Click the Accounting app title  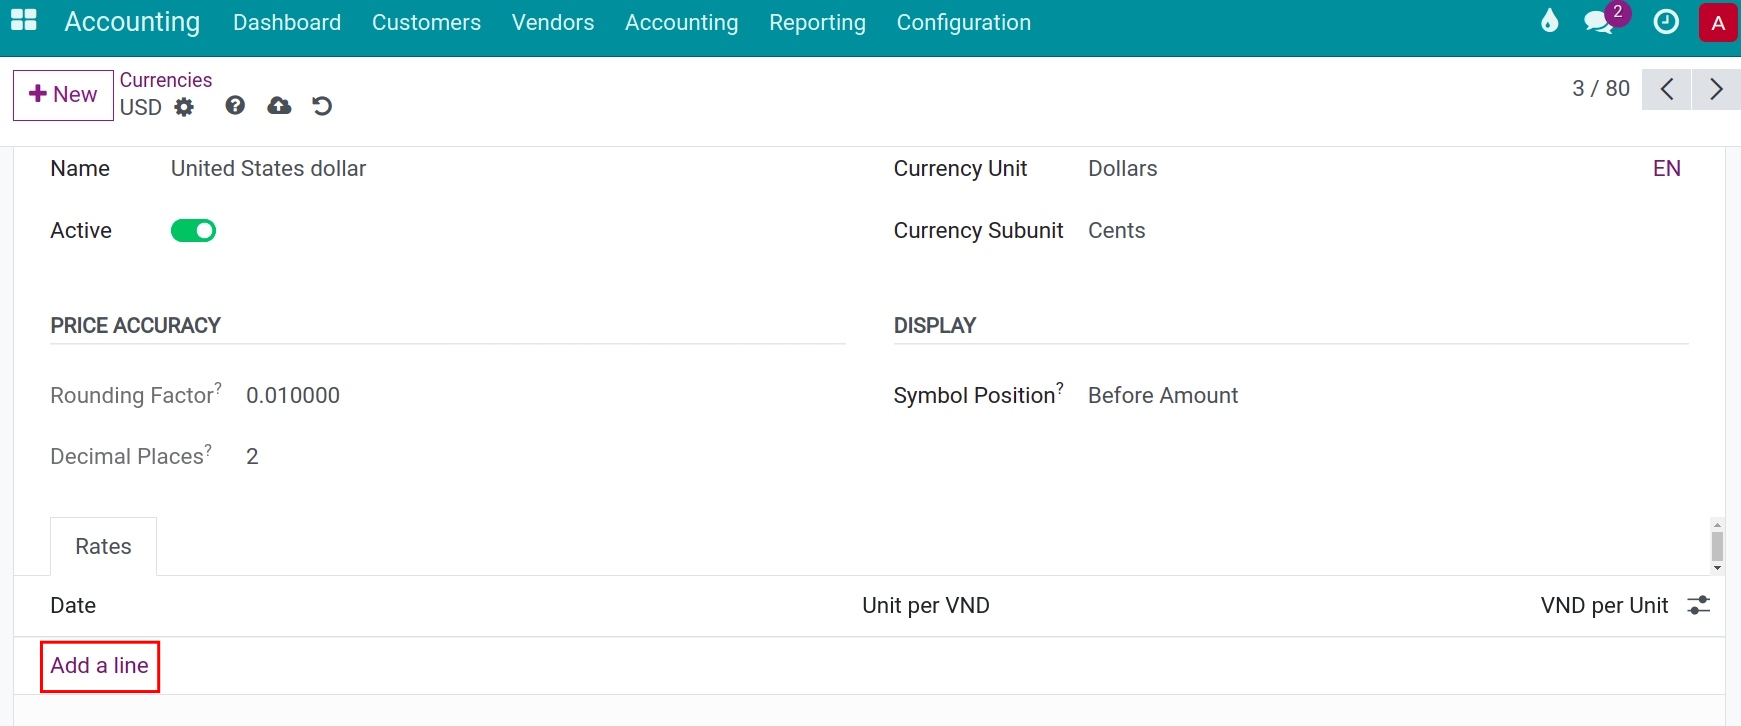[x=132, y=22]
